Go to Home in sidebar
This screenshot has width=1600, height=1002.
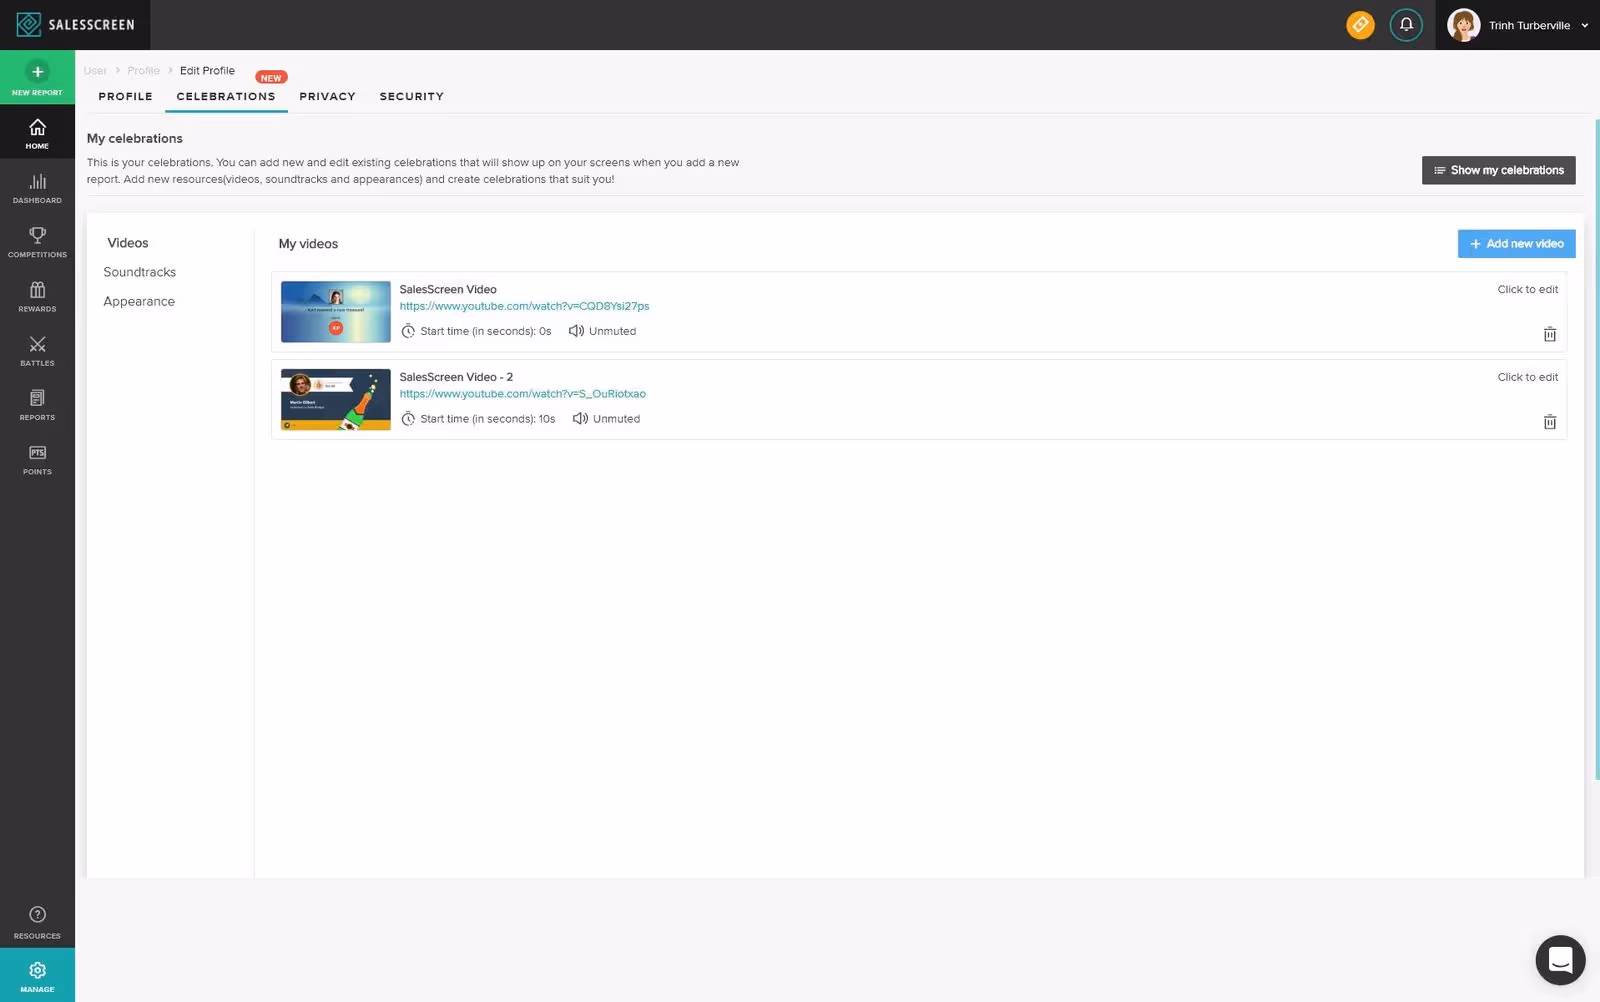pos(37,133)
